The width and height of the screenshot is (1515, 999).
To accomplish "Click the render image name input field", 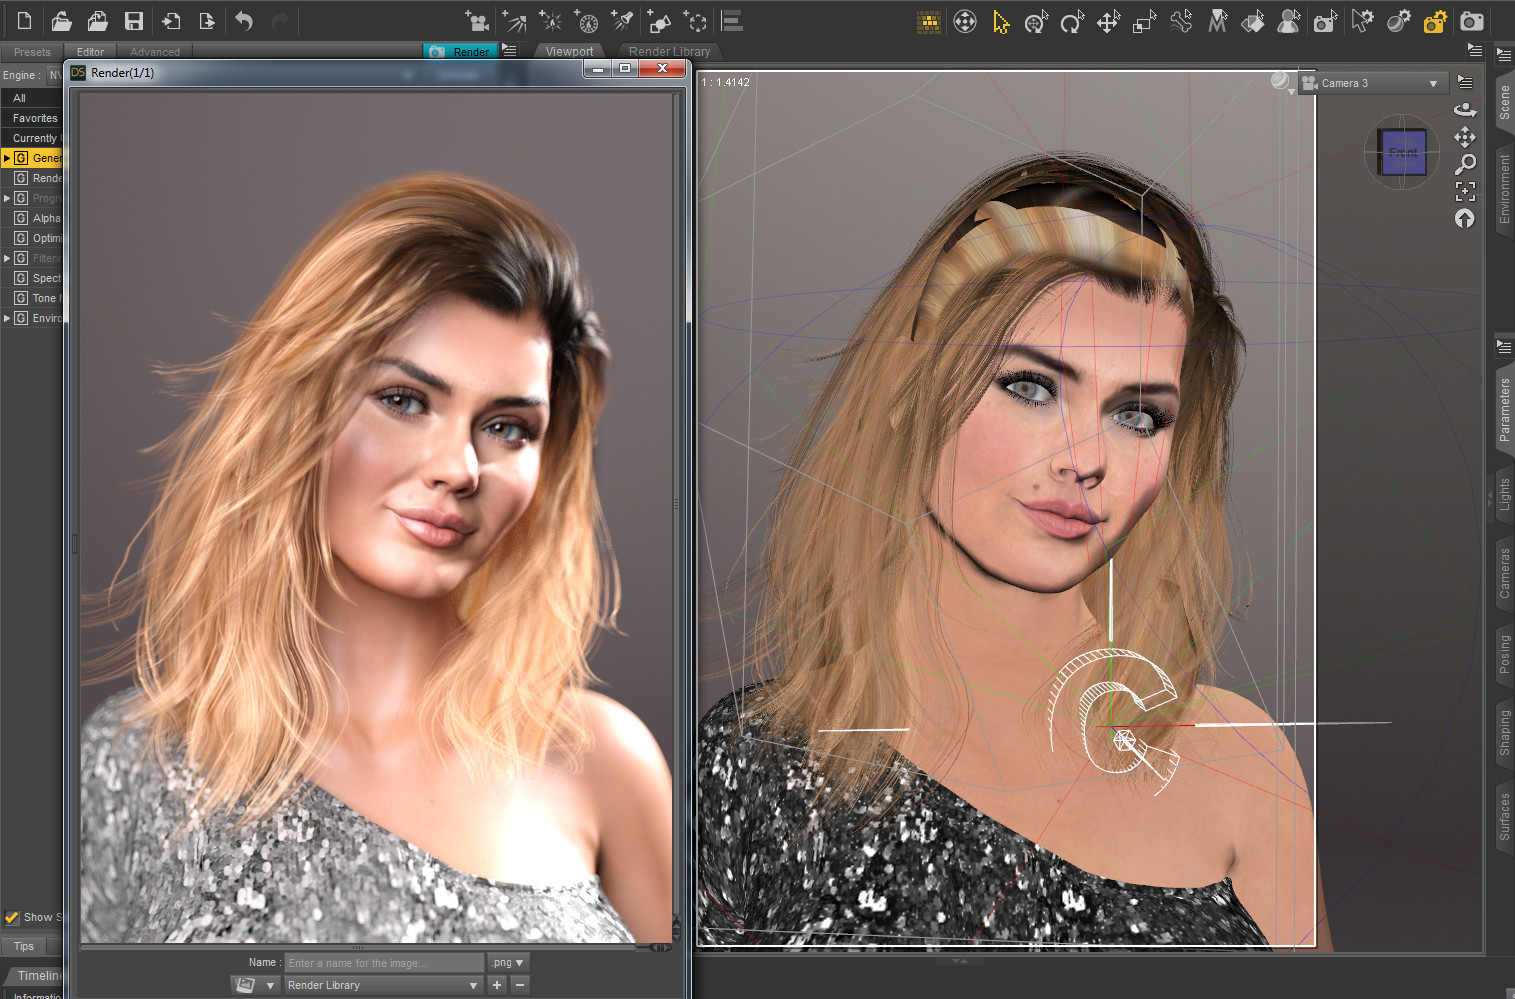I will pyautogui.click(x=384, y=962).
